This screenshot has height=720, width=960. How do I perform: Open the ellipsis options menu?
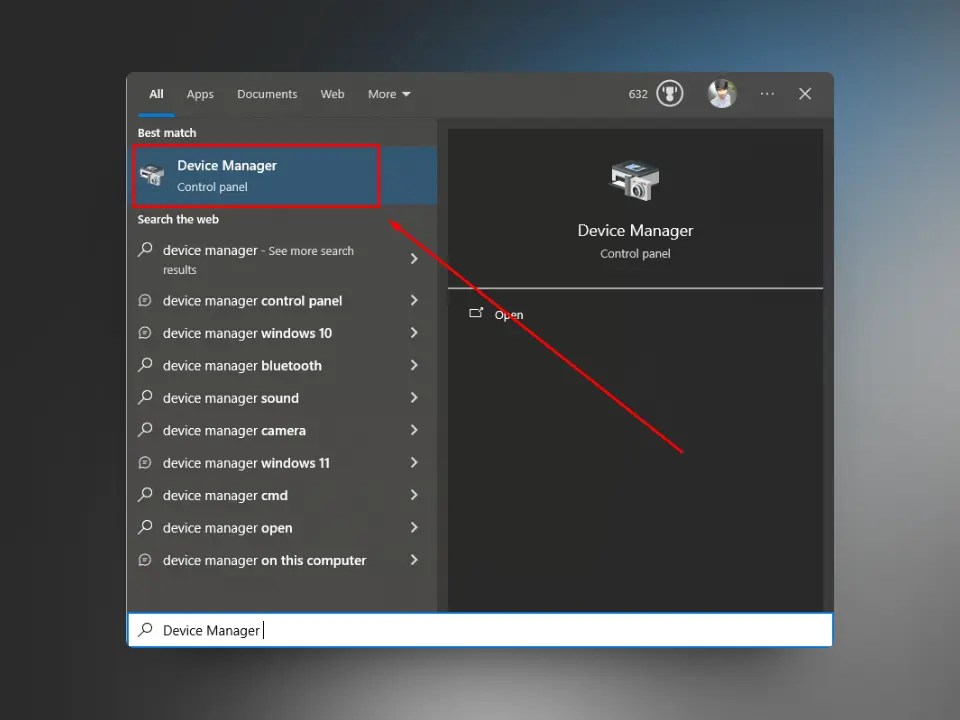pyautogui.click(x=766, y=93)
